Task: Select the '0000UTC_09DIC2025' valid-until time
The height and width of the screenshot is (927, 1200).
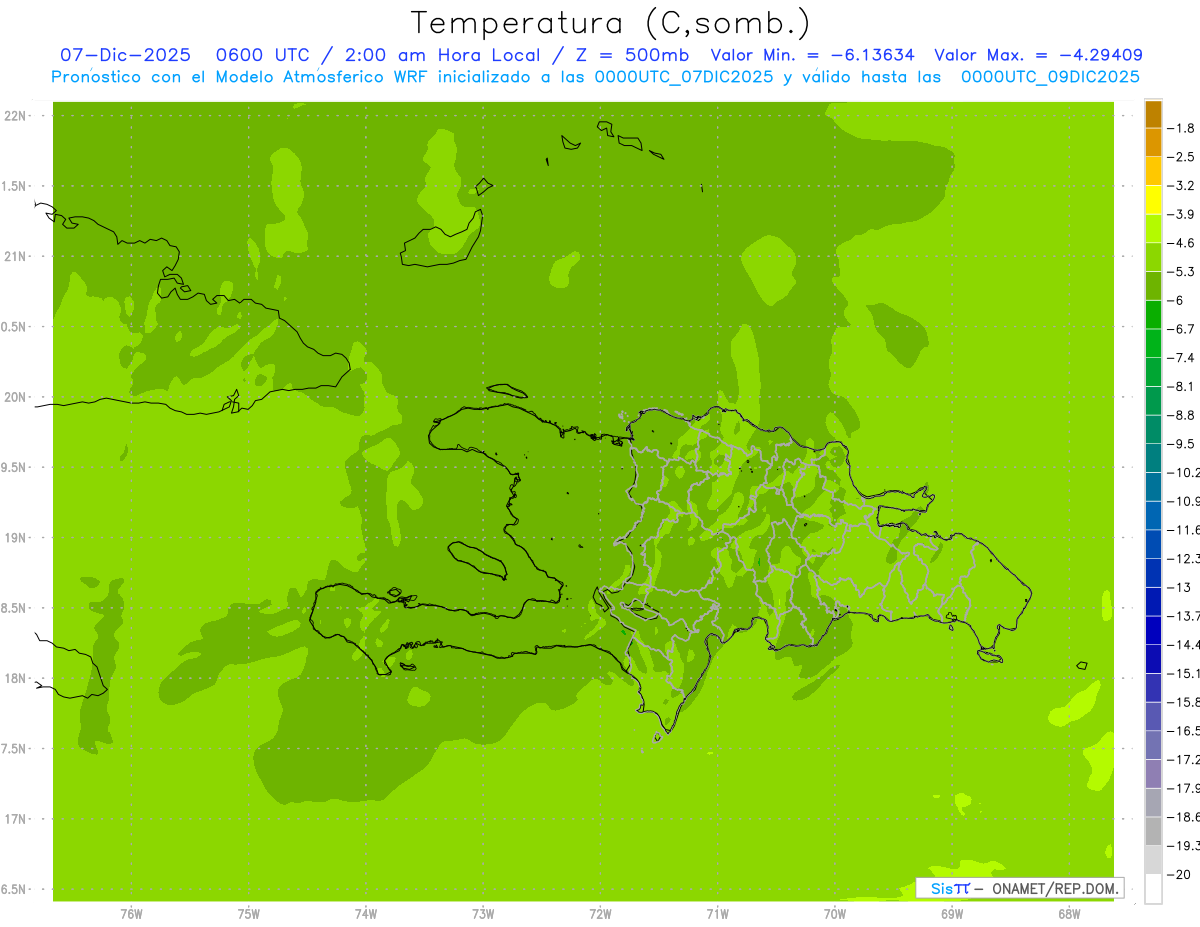Action: [1050, 77]
